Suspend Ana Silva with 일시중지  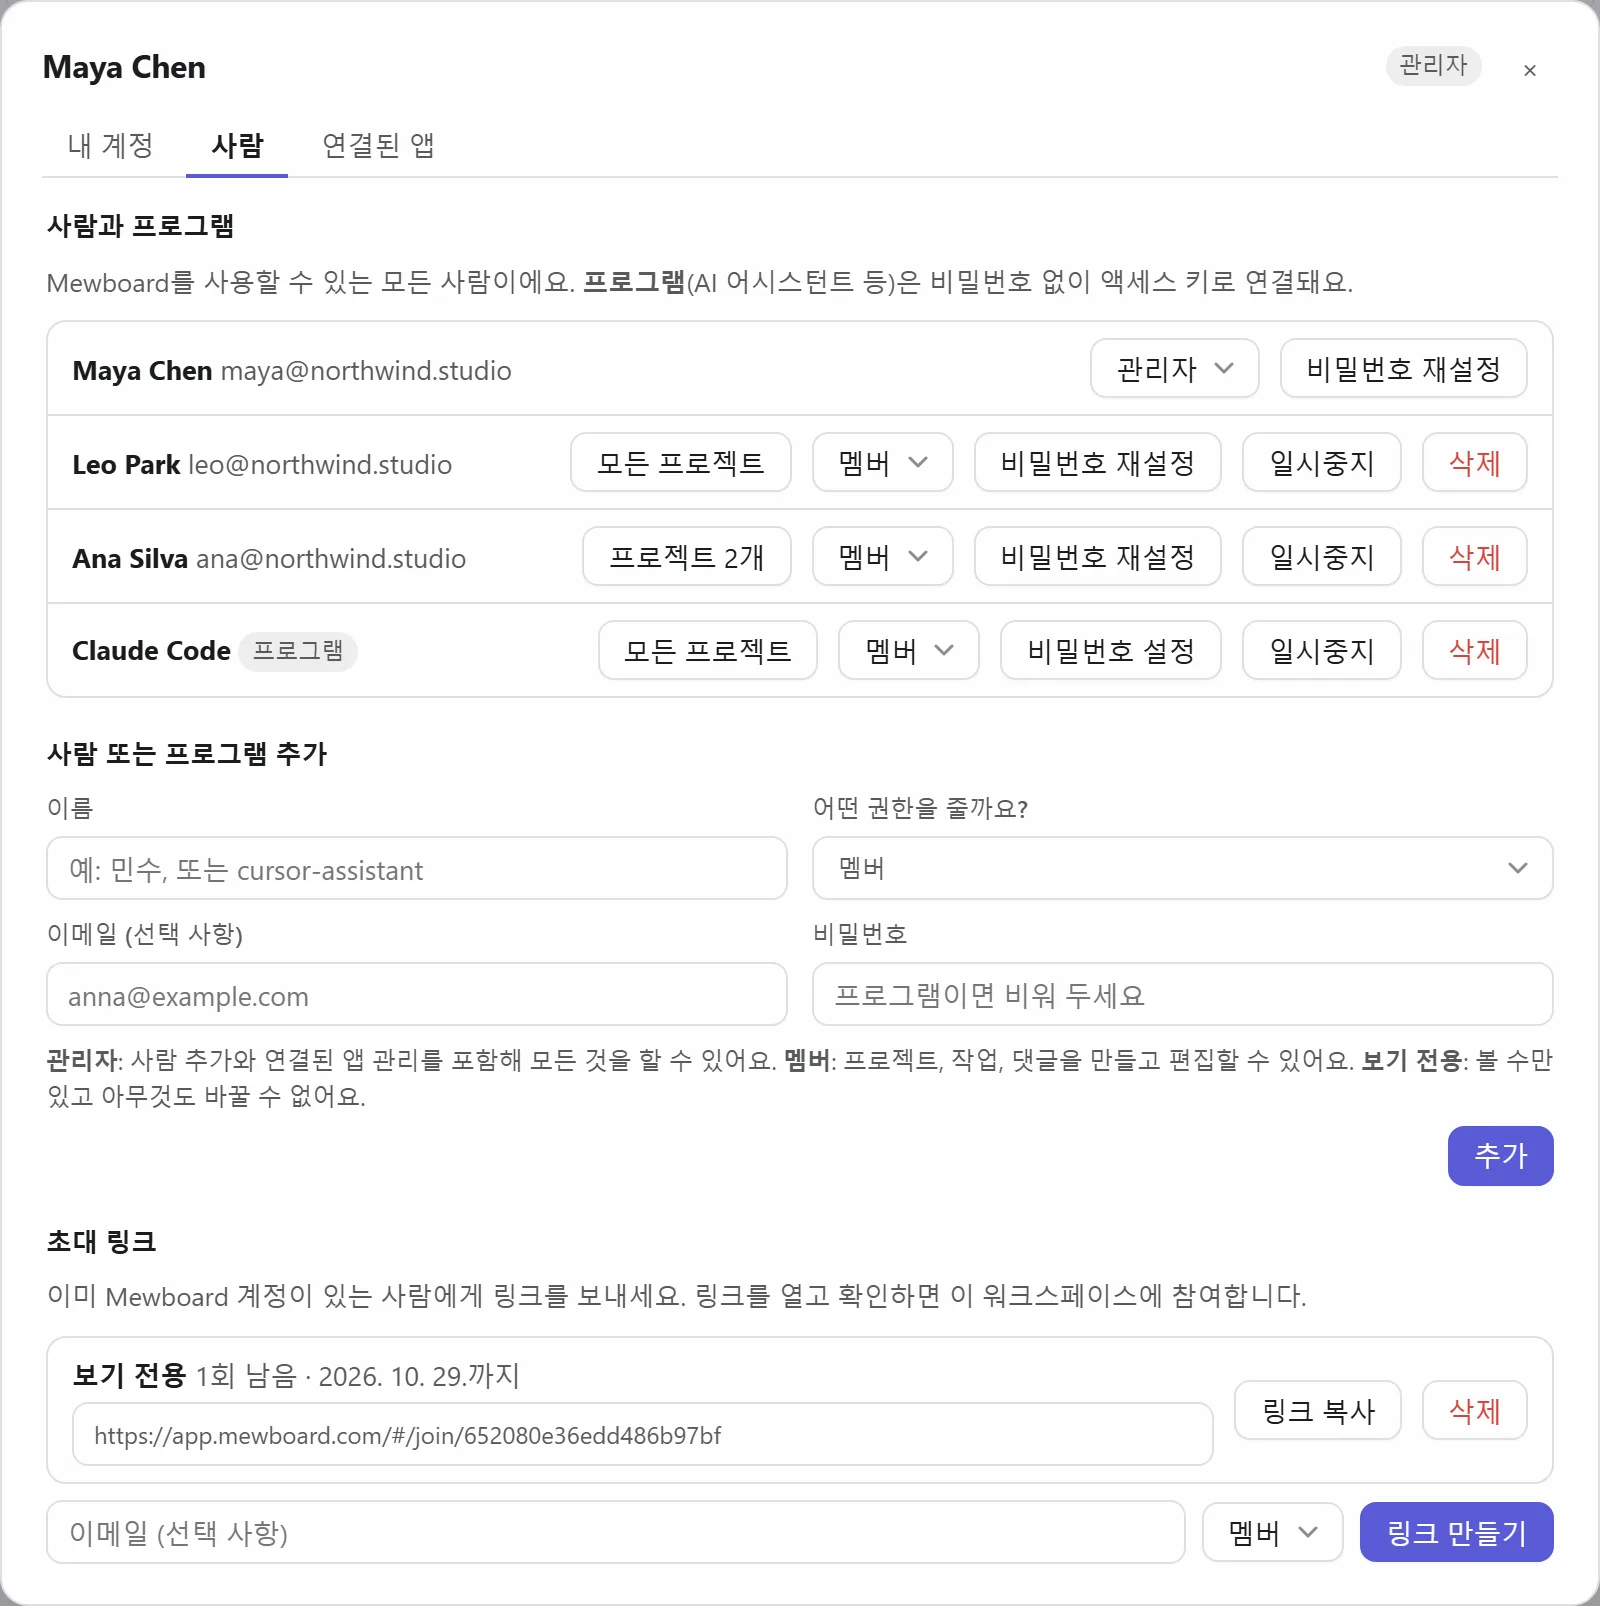[x=1321, y=557]
